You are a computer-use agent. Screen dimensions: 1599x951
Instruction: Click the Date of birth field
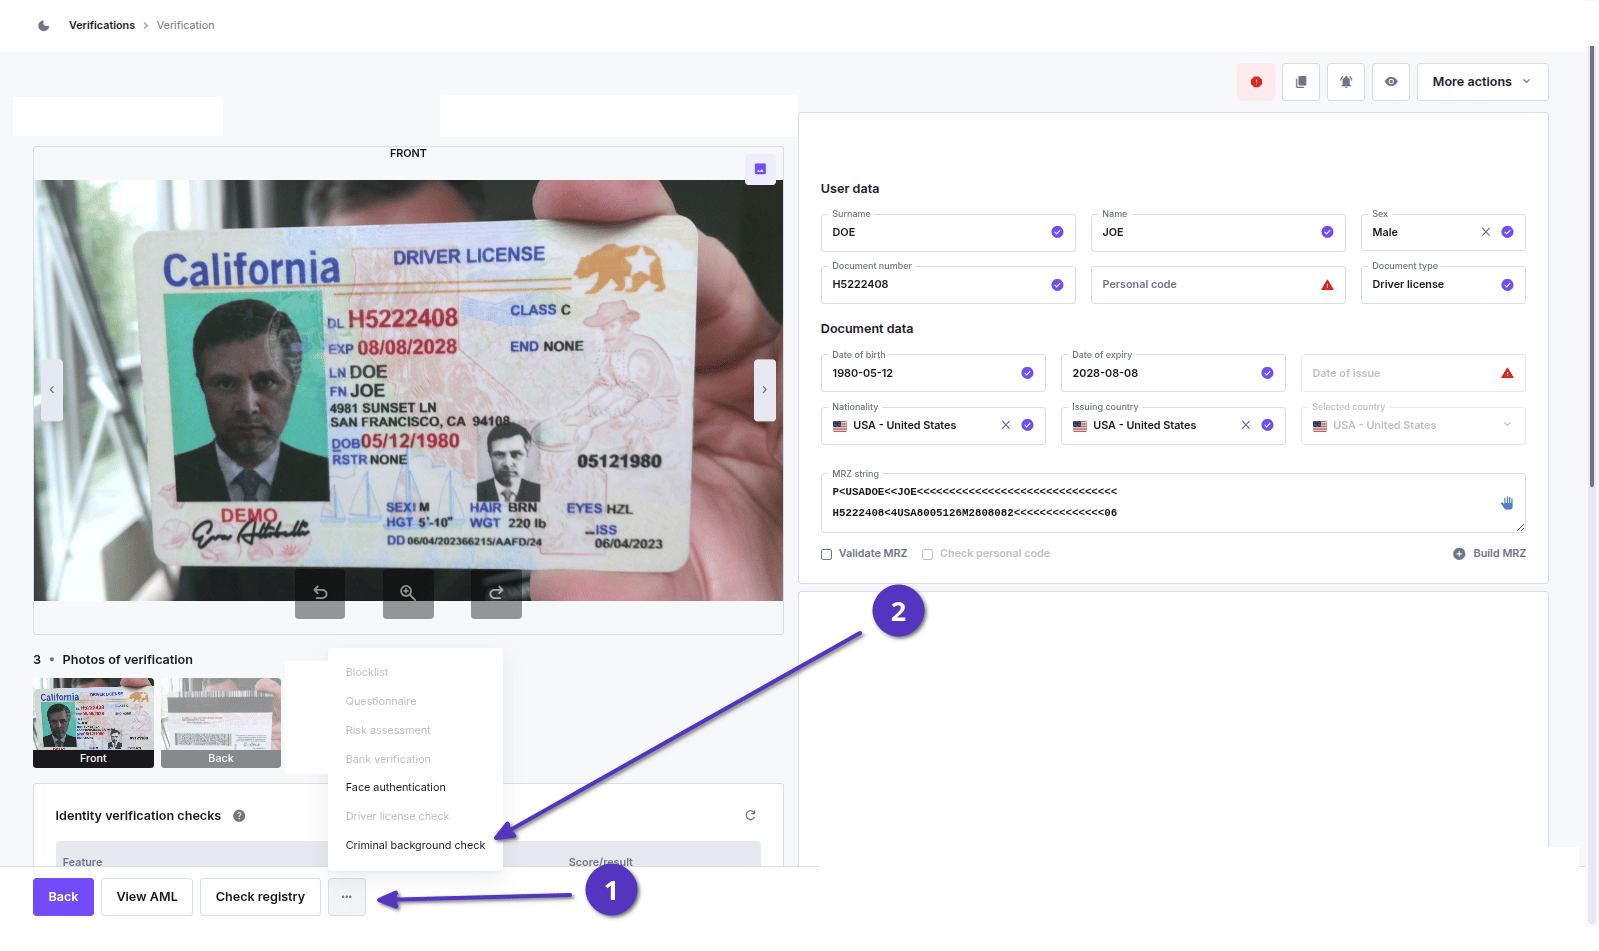click(933, 373)
